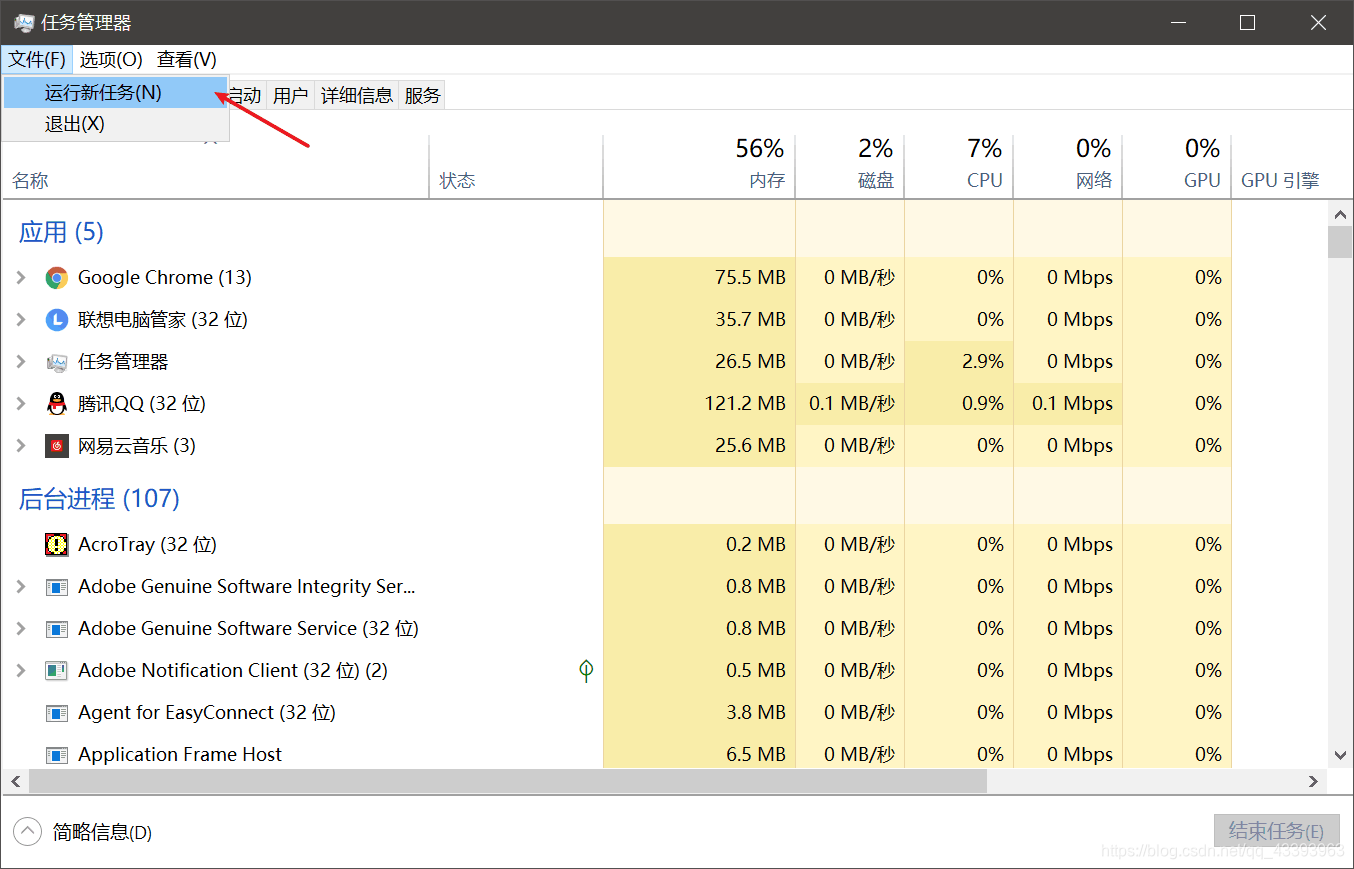This screenshot has width=1354, height=869.
Task: Expand the 联想电脑管家 process group
Action: pyautogui.click(x=21, y=320)
